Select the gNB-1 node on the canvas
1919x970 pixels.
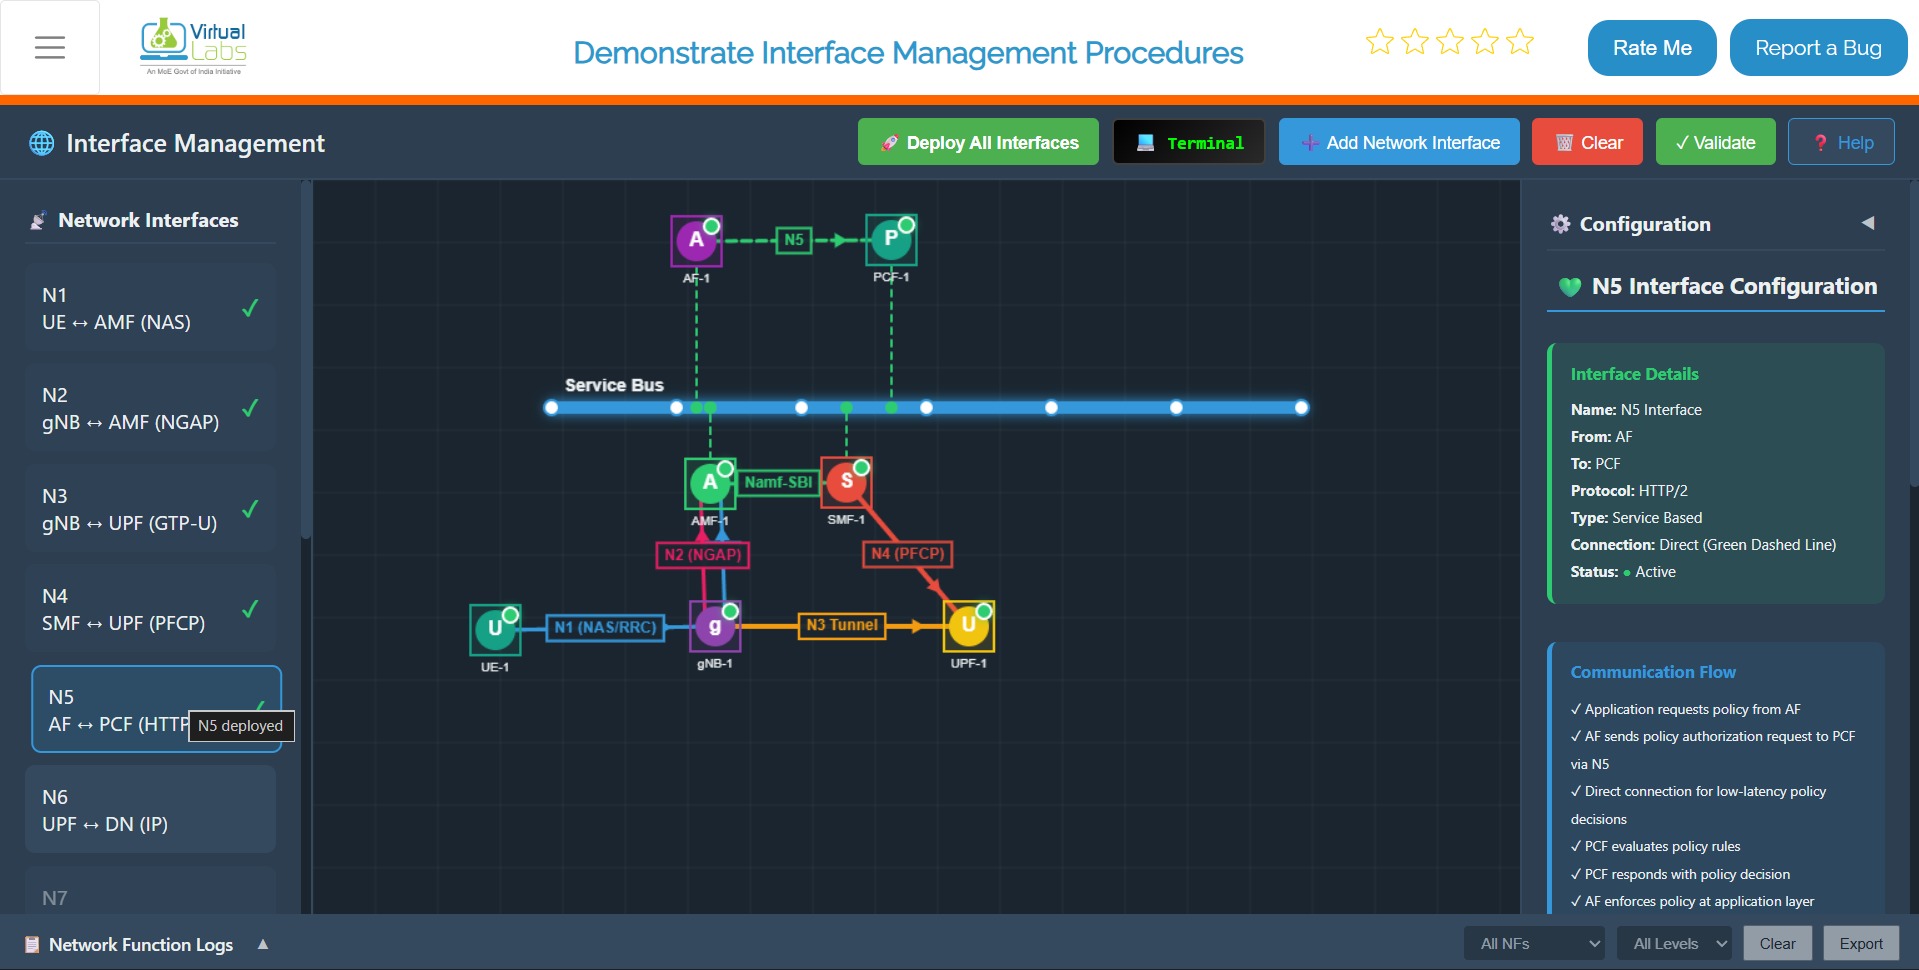(715, 627)
